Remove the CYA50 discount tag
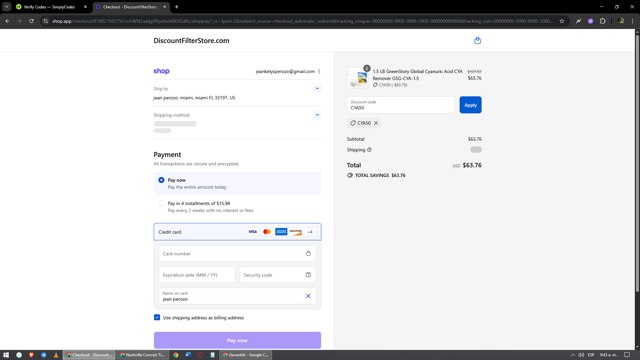This screenshot has height=360, width=640. 376,123
